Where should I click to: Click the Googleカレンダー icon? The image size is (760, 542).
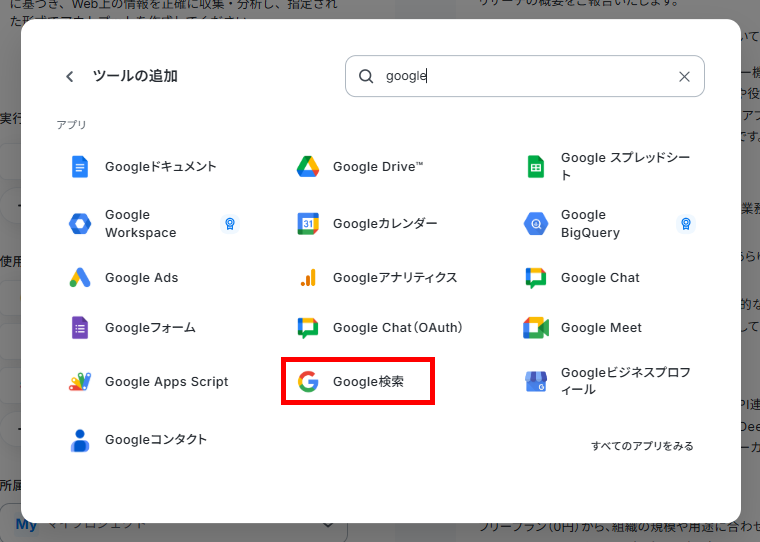308,224
